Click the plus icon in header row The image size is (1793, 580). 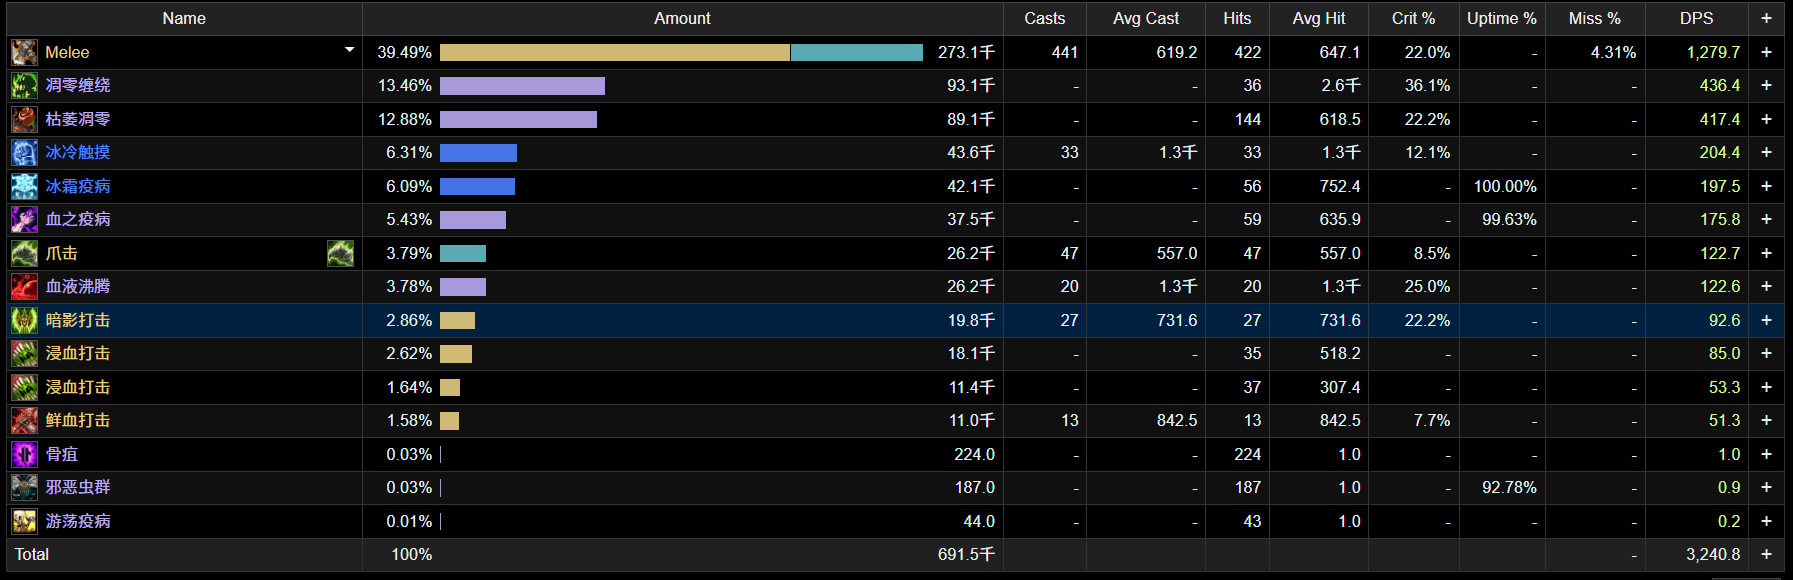coord(1766,18)
